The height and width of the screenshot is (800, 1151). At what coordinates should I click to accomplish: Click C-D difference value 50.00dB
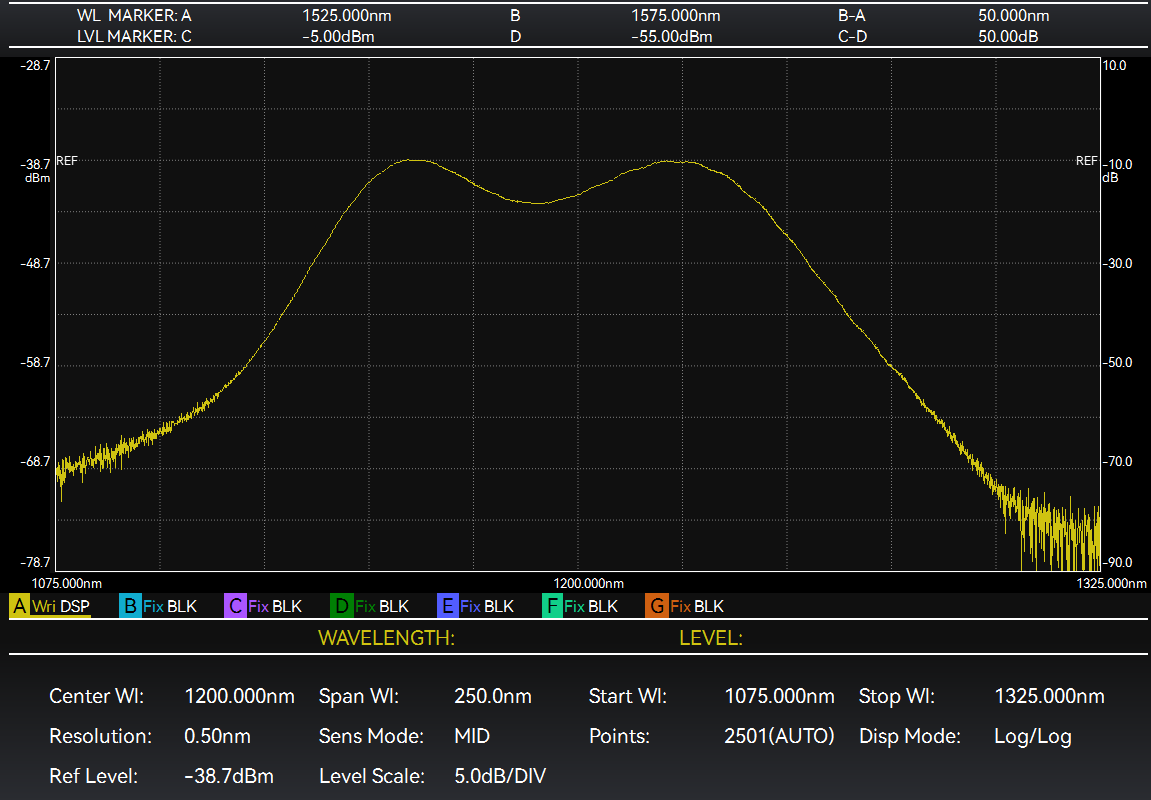click(x=1008, y=37)
